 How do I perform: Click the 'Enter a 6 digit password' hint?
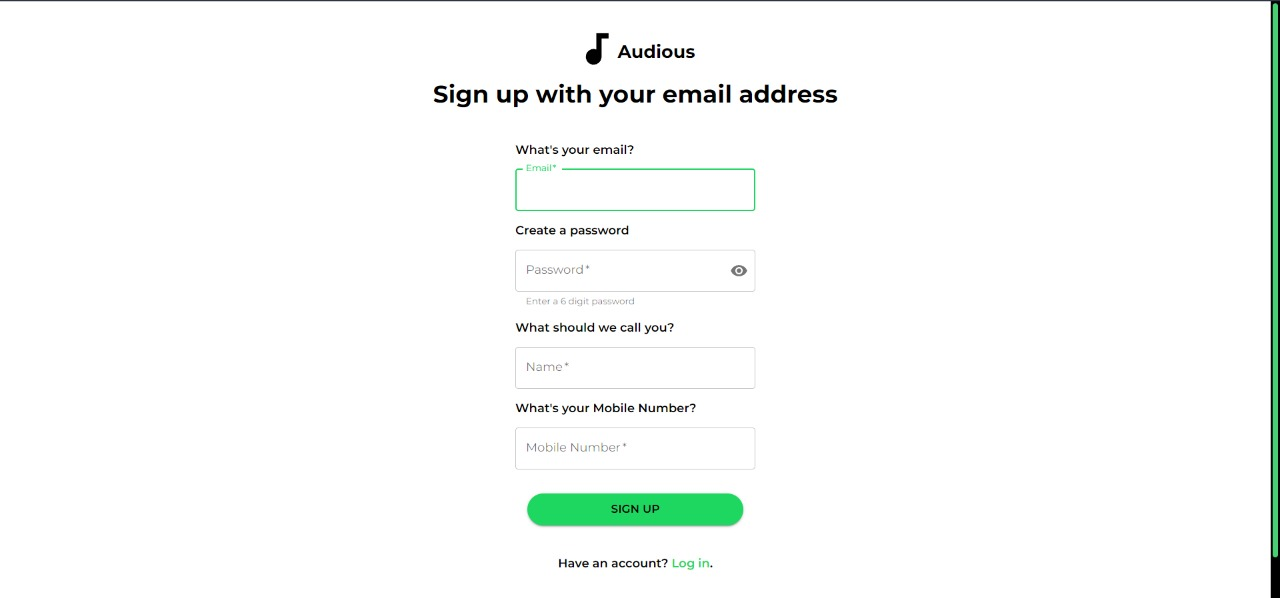(x=580, y=301)
